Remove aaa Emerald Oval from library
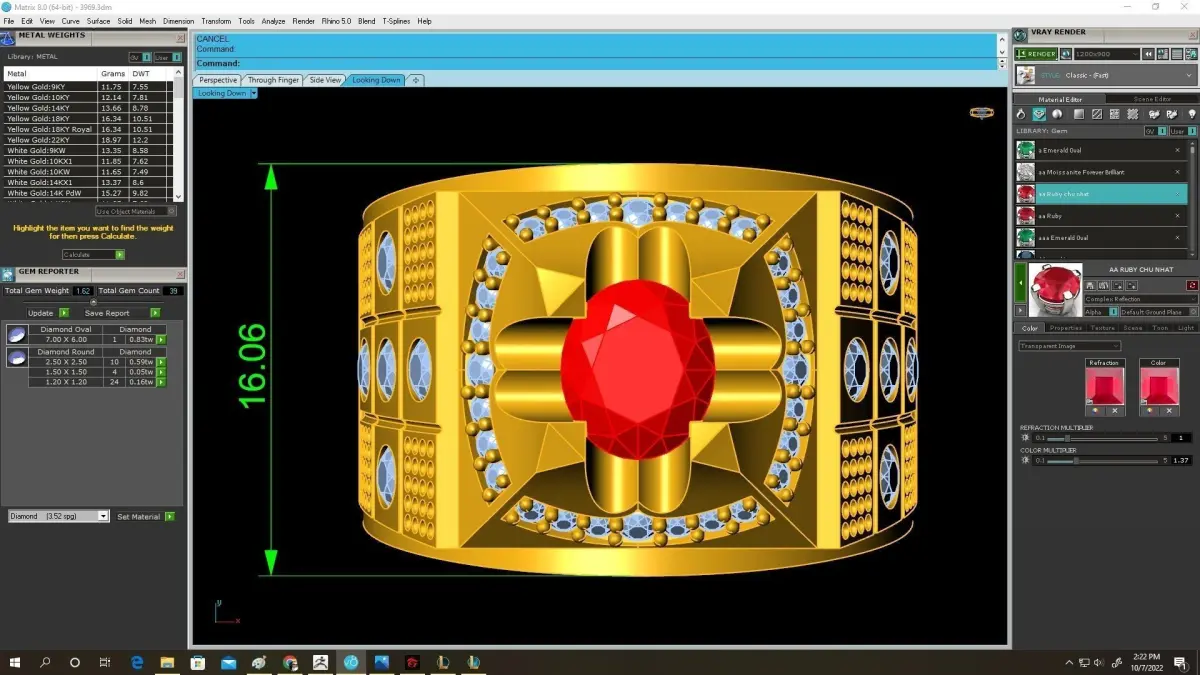 [x=1177, y=238]
